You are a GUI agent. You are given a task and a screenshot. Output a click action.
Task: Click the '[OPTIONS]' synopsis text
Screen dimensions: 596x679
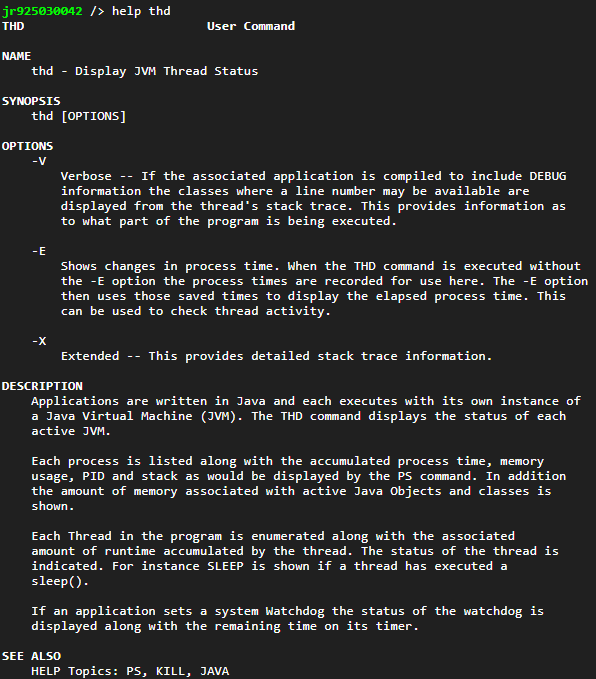(x=94, y=116)
